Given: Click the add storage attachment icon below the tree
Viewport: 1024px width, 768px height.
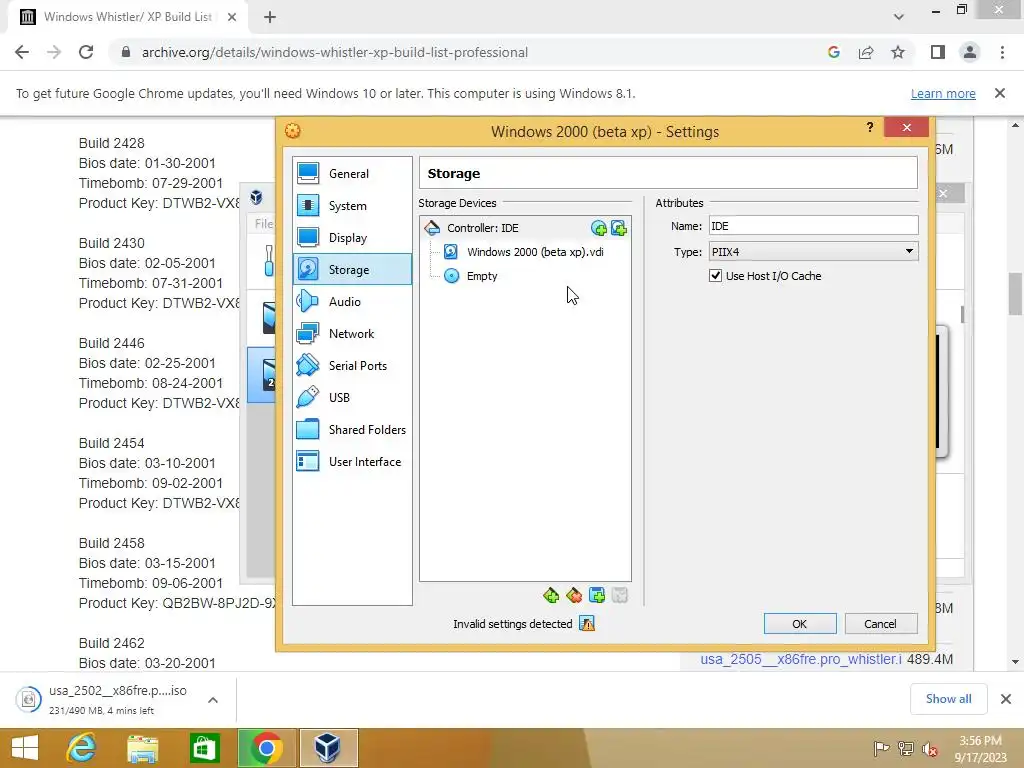Looking at the screenshot, I should tap(597, 595).
